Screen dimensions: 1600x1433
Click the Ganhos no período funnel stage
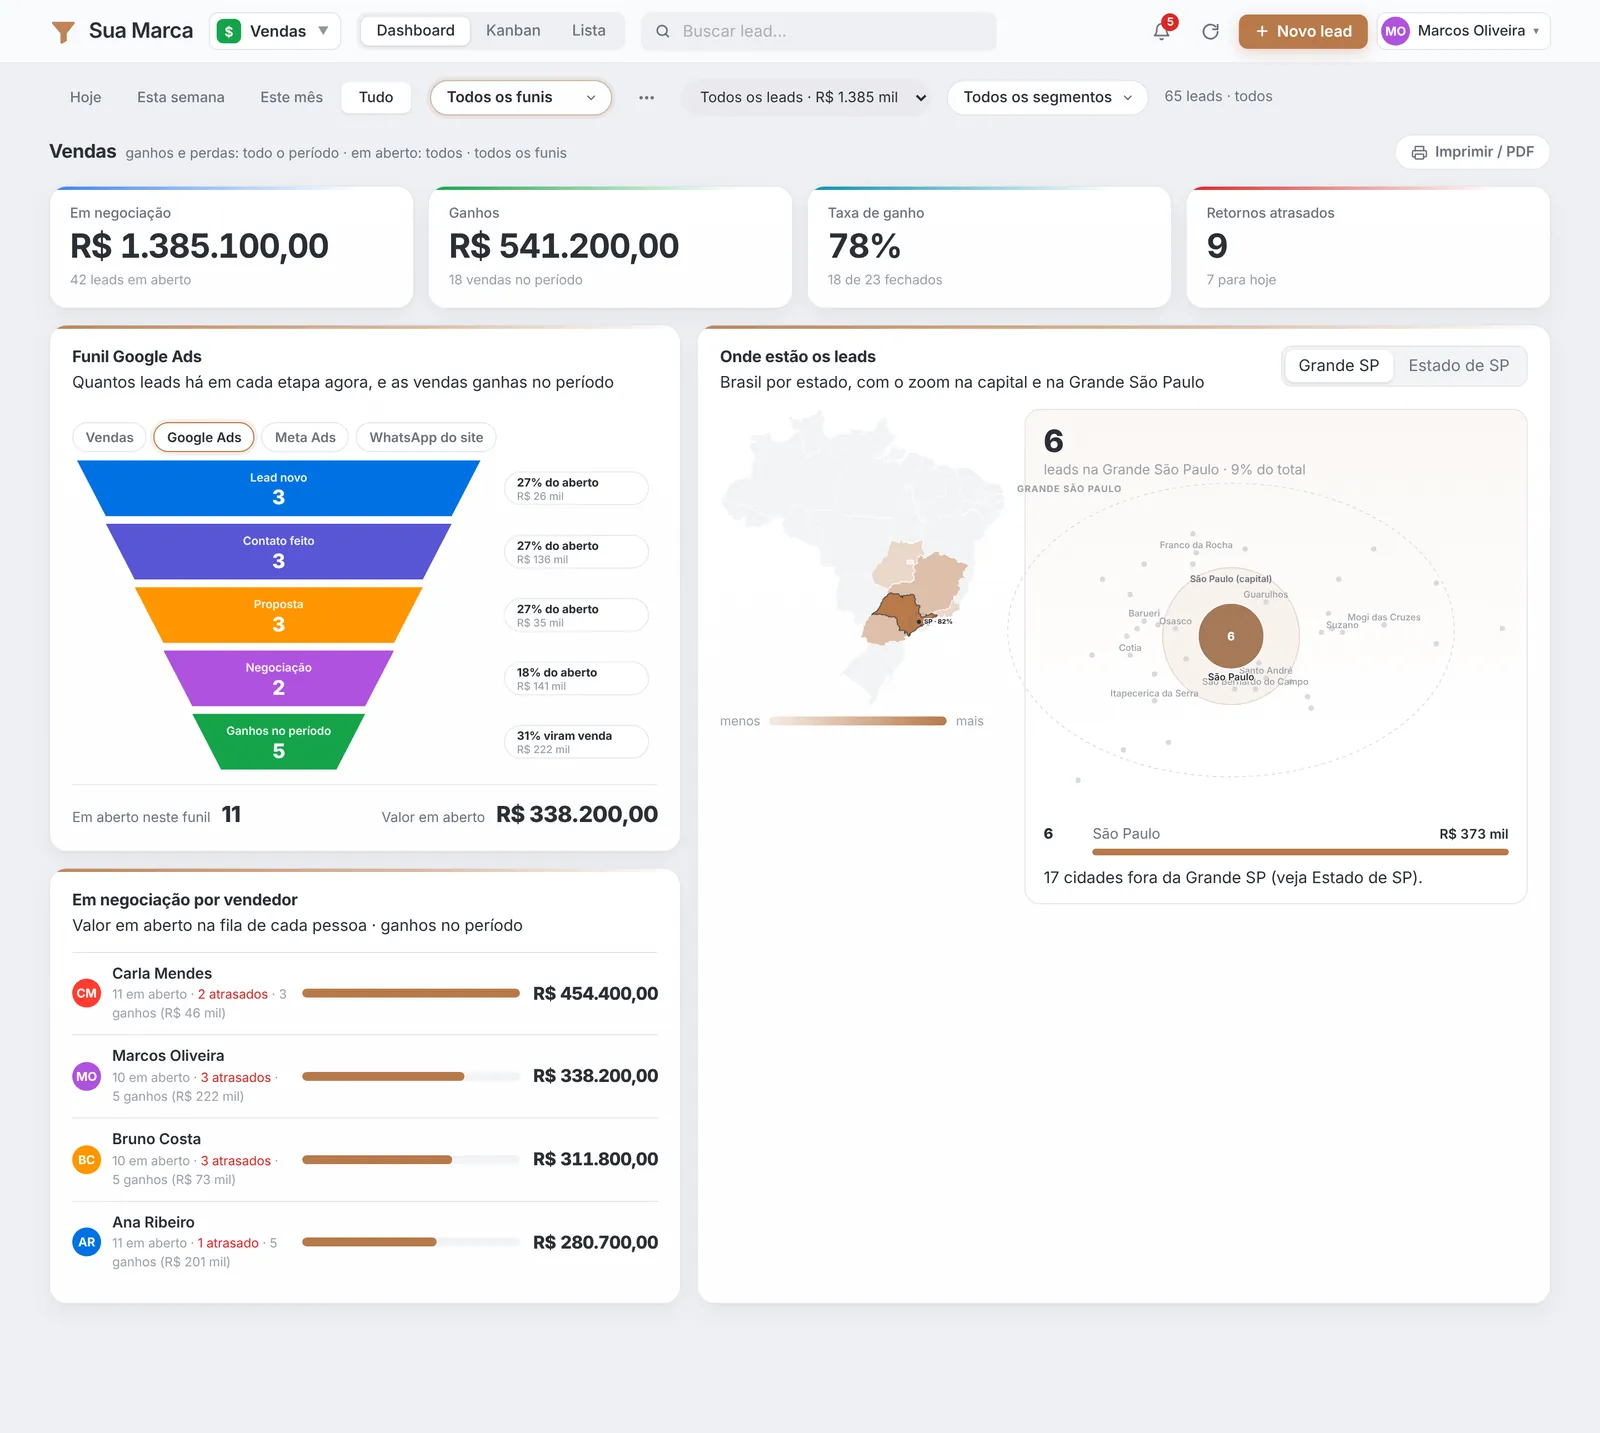[x=278, y=741]
